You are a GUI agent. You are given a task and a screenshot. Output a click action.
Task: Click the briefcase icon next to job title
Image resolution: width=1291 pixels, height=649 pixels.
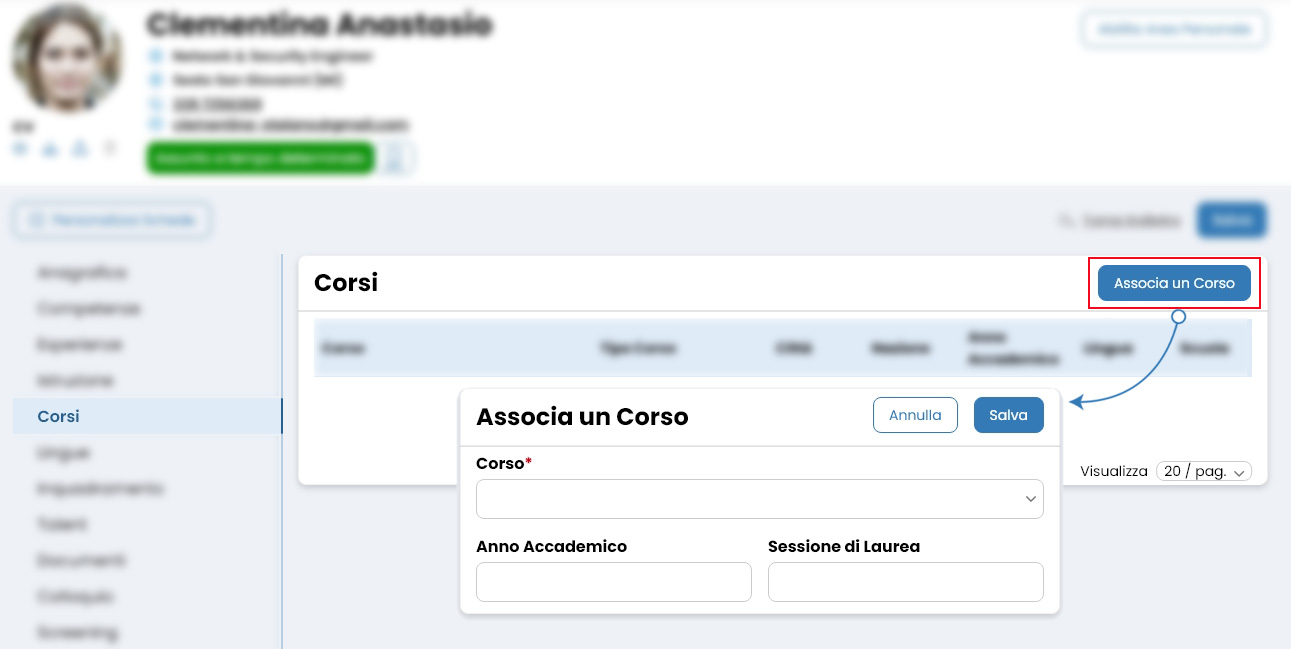click(x=155, y=56)
